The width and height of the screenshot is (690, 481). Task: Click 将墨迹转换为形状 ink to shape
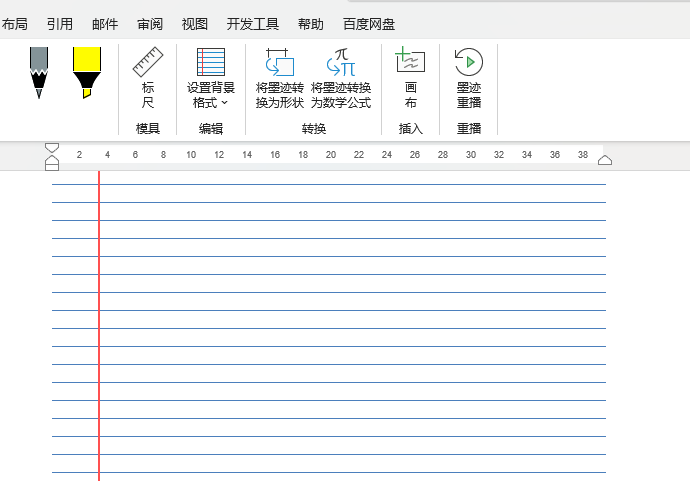pyautogui.click(x=279, y=78)
